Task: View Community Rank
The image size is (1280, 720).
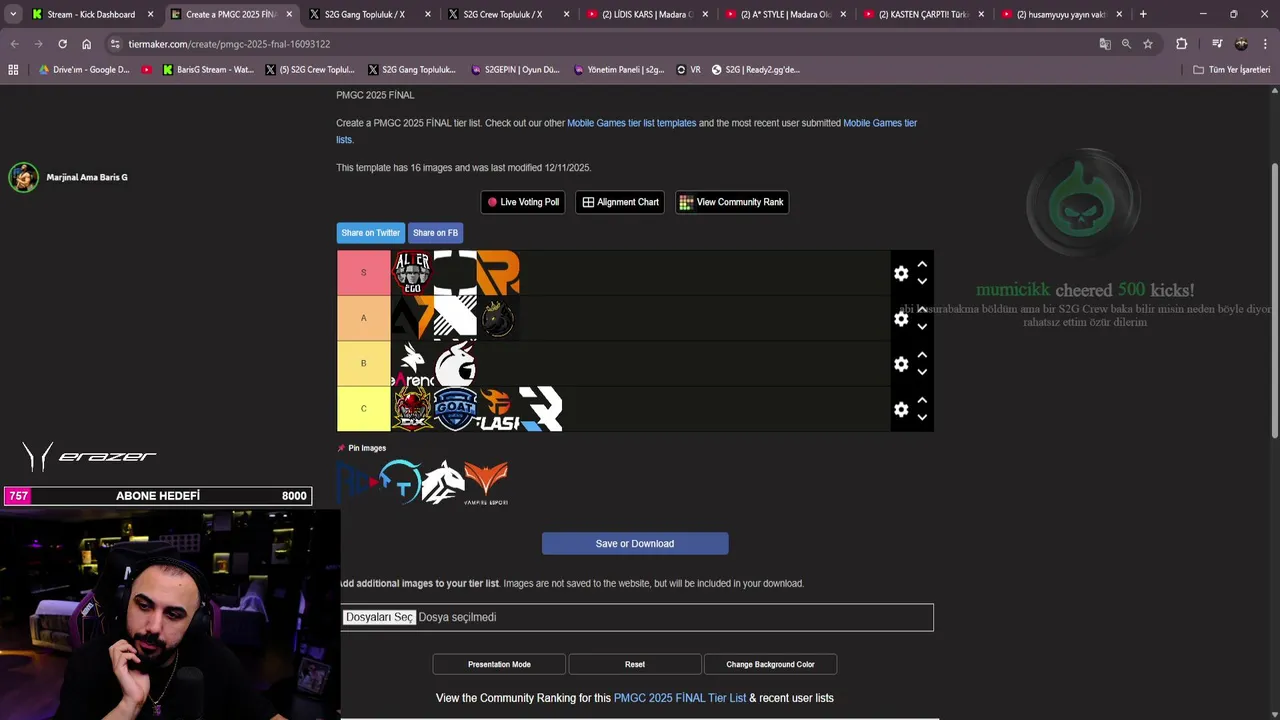Action: pos(732,202)
